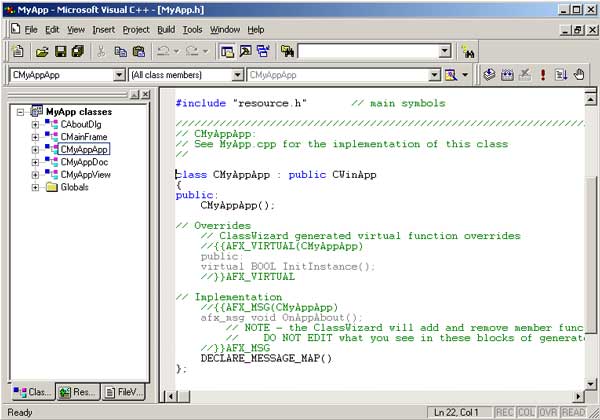Screen dimensions: 600x420
Task: Click the Undo arrow icon
Action: click(x=163, y=51)
